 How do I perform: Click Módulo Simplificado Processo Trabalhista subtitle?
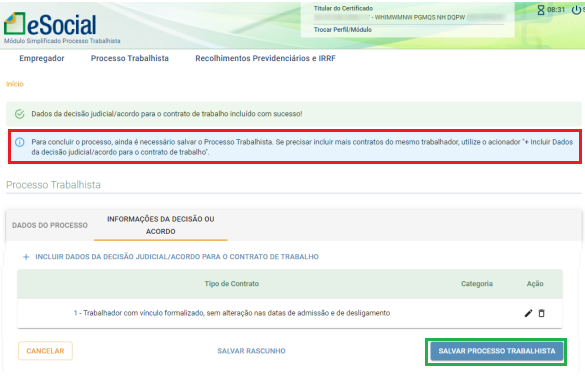coord(62,41)
